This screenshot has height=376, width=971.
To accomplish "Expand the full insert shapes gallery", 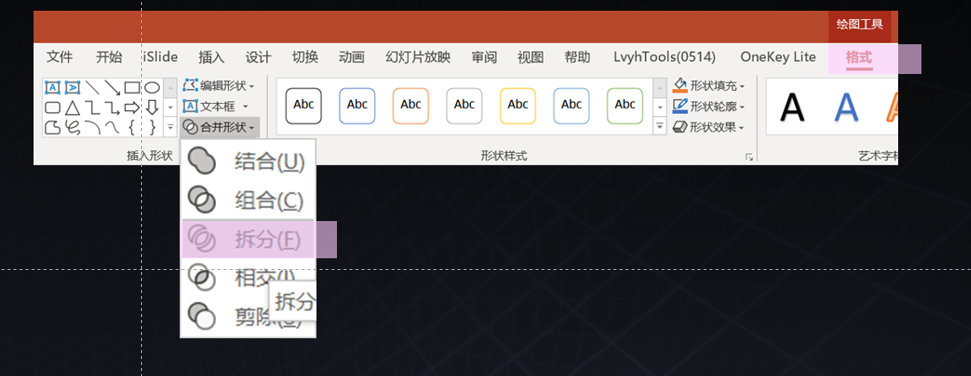I will point(170,127).
